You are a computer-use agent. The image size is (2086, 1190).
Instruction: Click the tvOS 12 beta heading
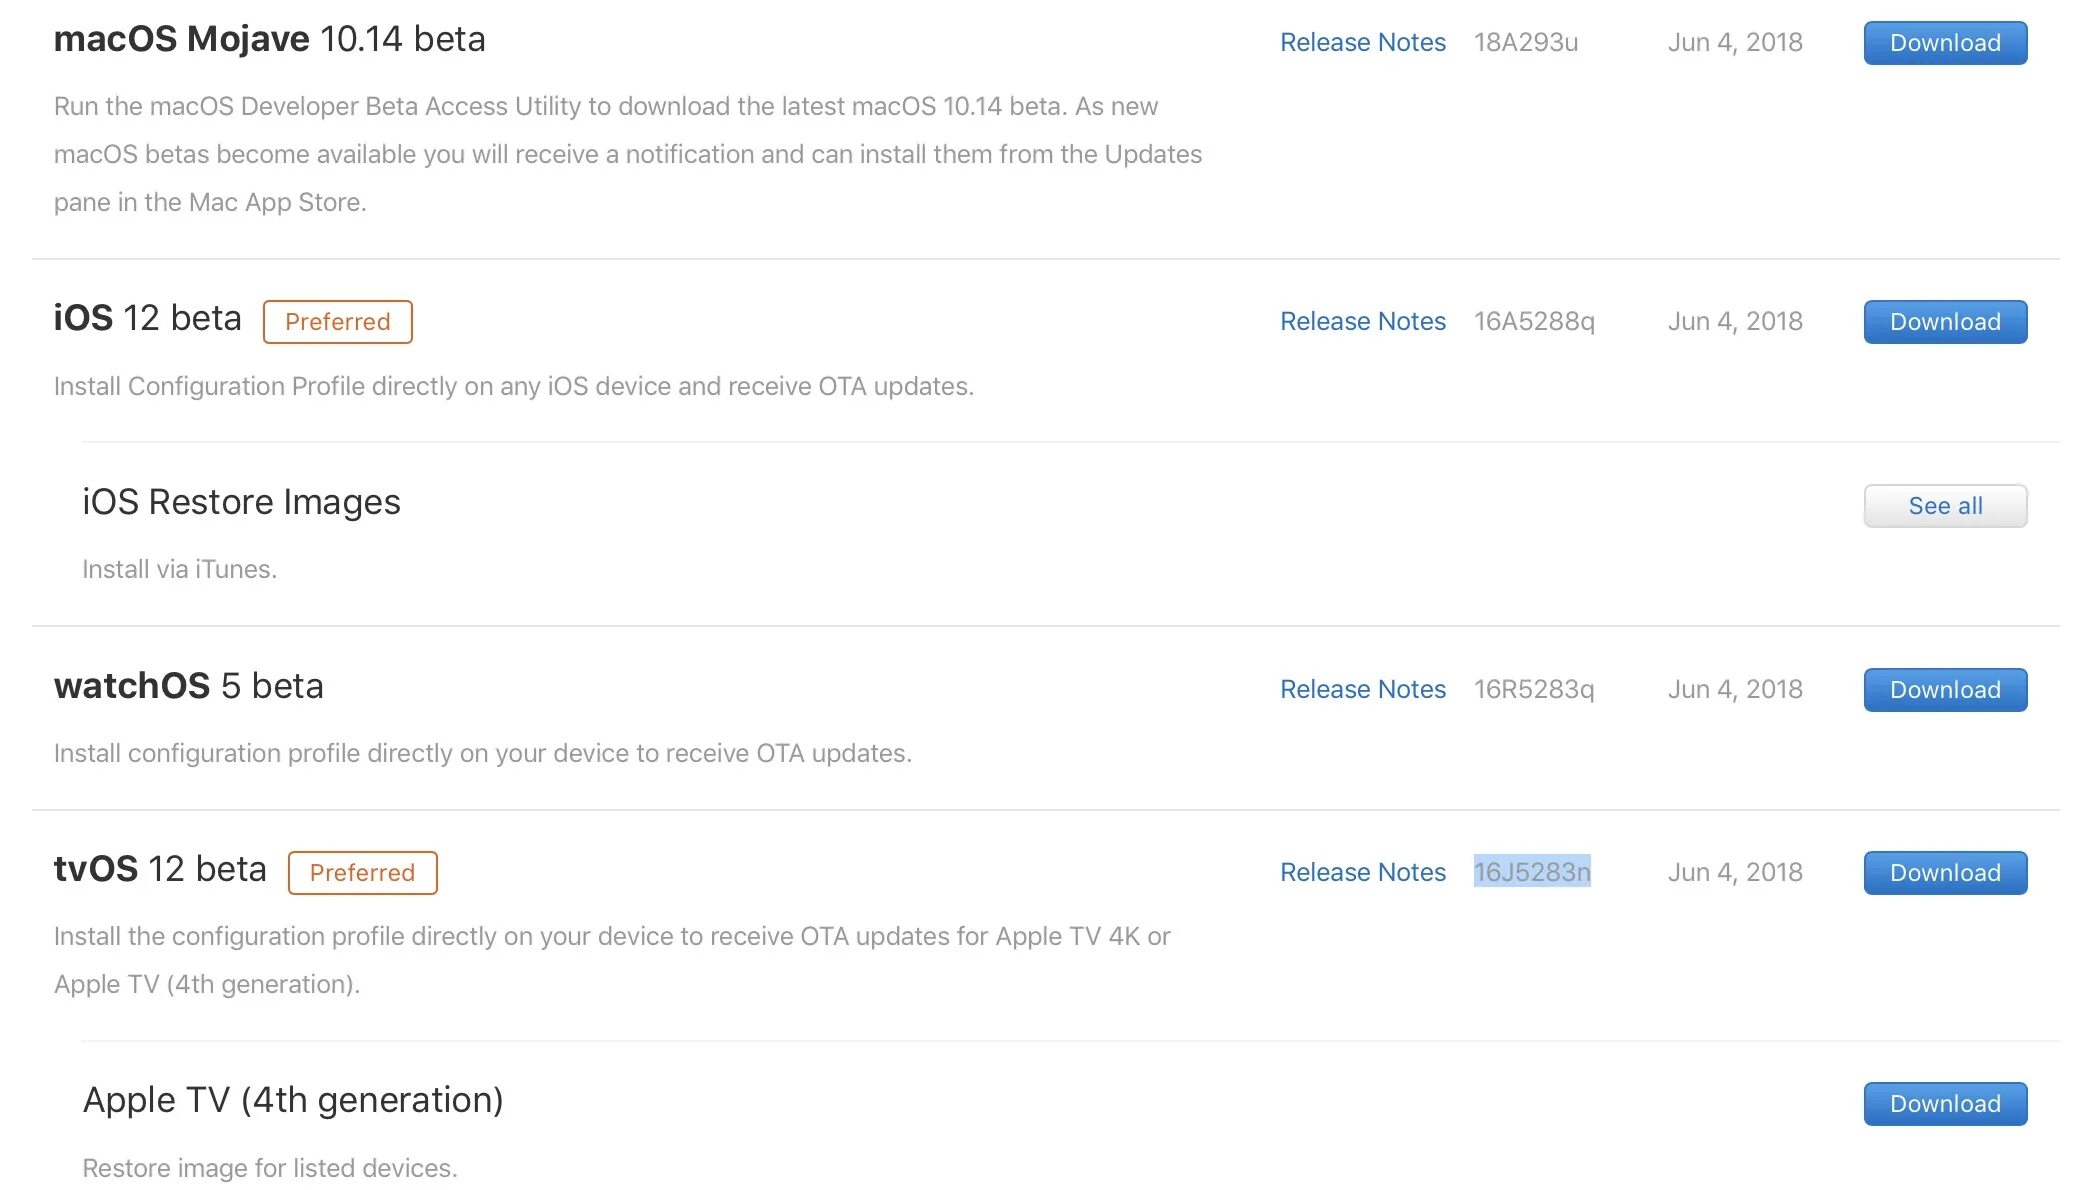coord(160,870)
